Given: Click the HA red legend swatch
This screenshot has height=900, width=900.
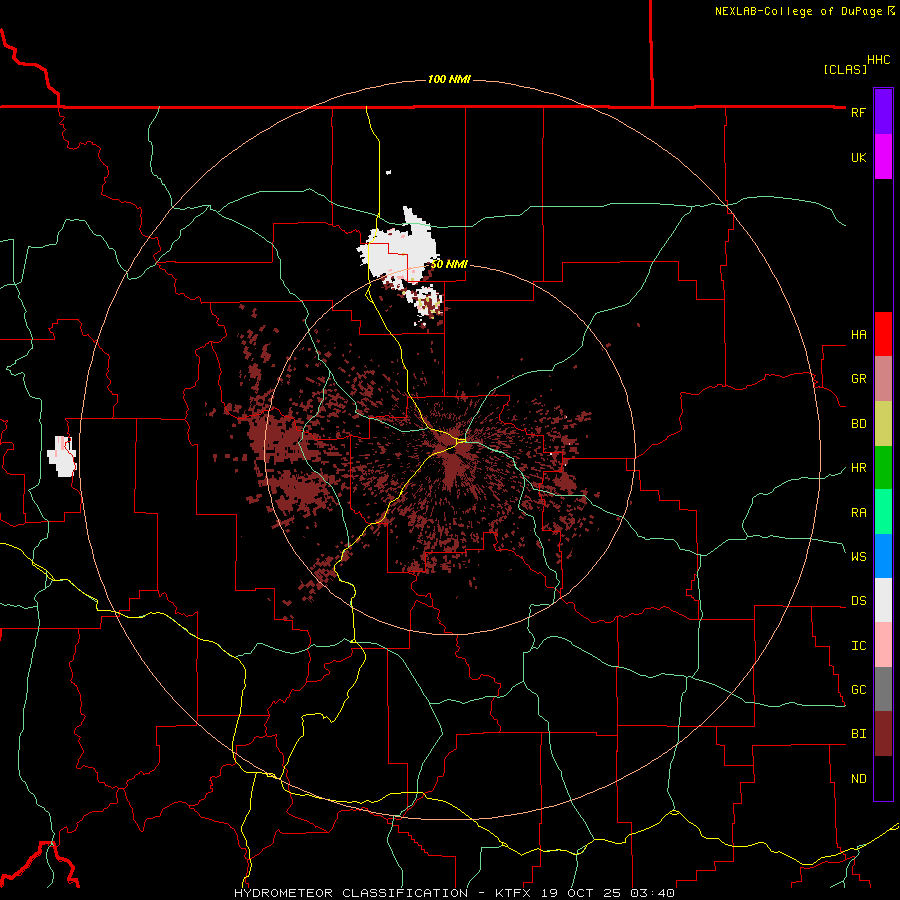Looking at the screenshot, I should 883,334.
